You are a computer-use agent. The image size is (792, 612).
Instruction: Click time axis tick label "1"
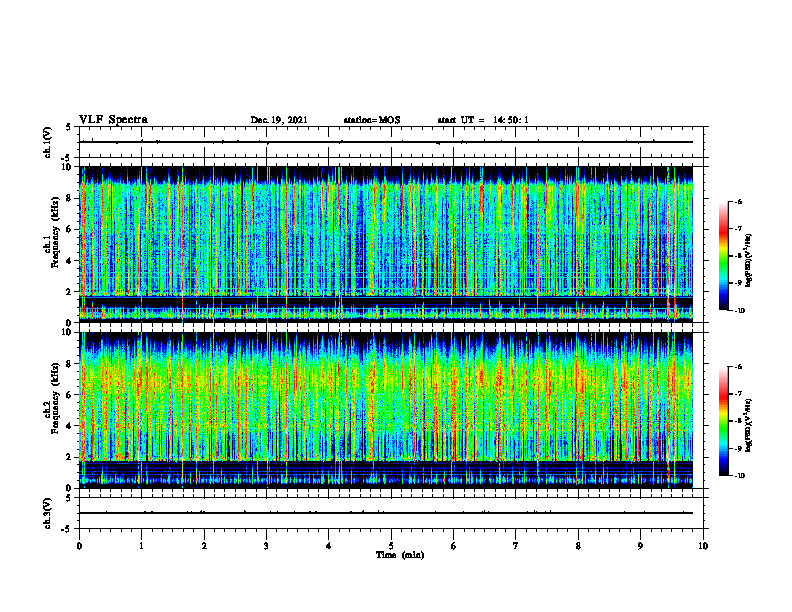[141, 546]
